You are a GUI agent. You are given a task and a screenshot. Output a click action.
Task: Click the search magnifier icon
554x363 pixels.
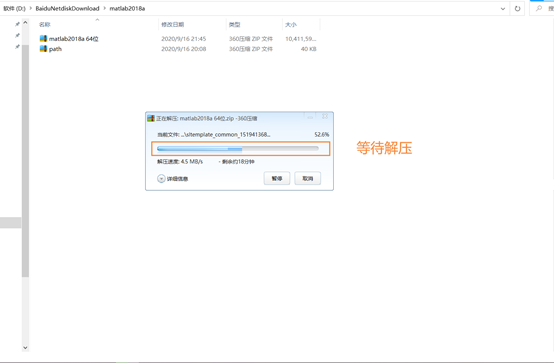click(539, 8)
